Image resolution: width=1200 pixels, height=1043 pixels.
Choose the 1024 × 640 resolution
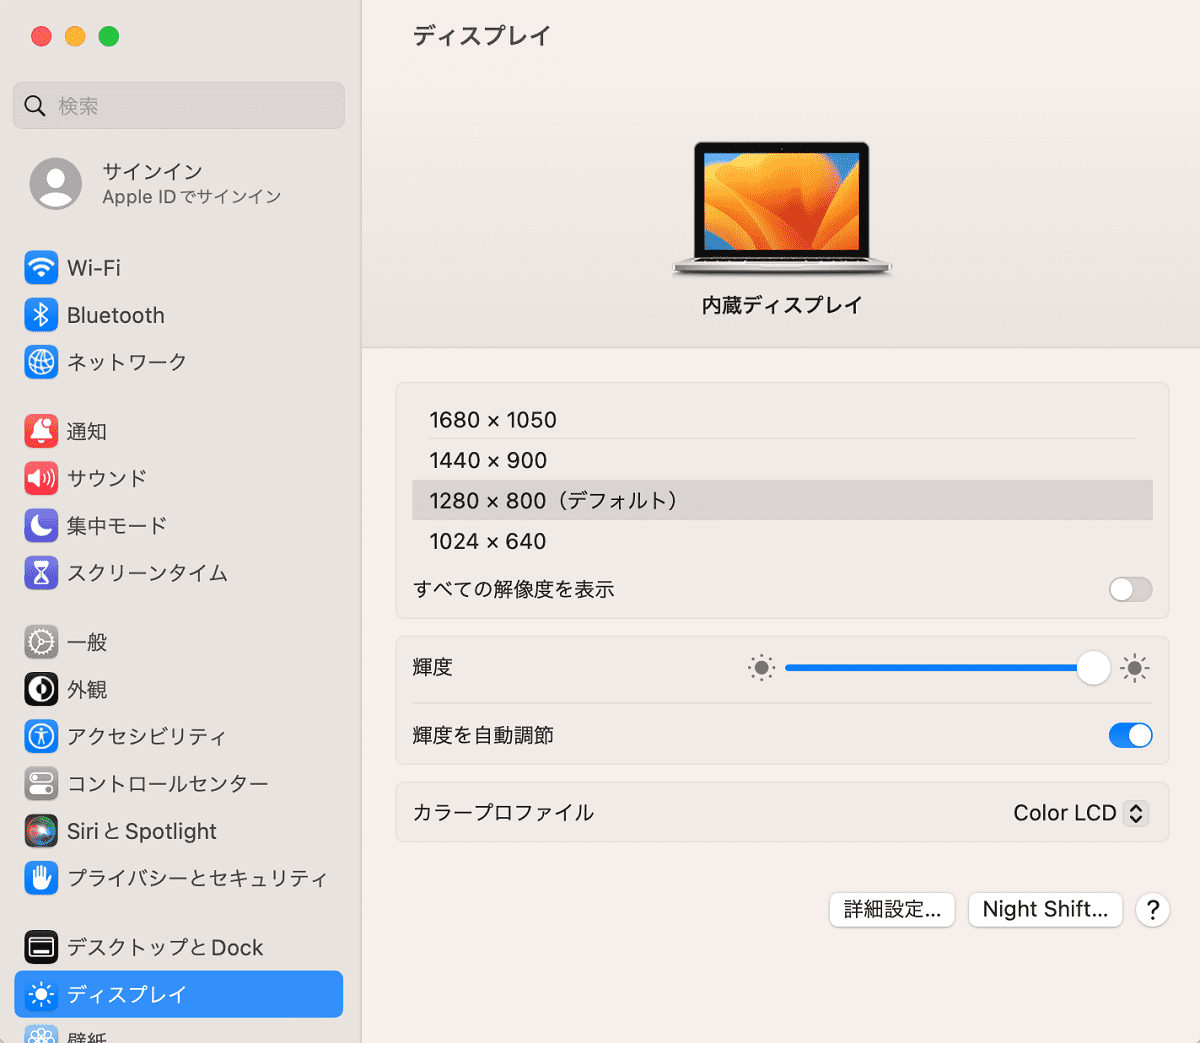tap(782, 541)
